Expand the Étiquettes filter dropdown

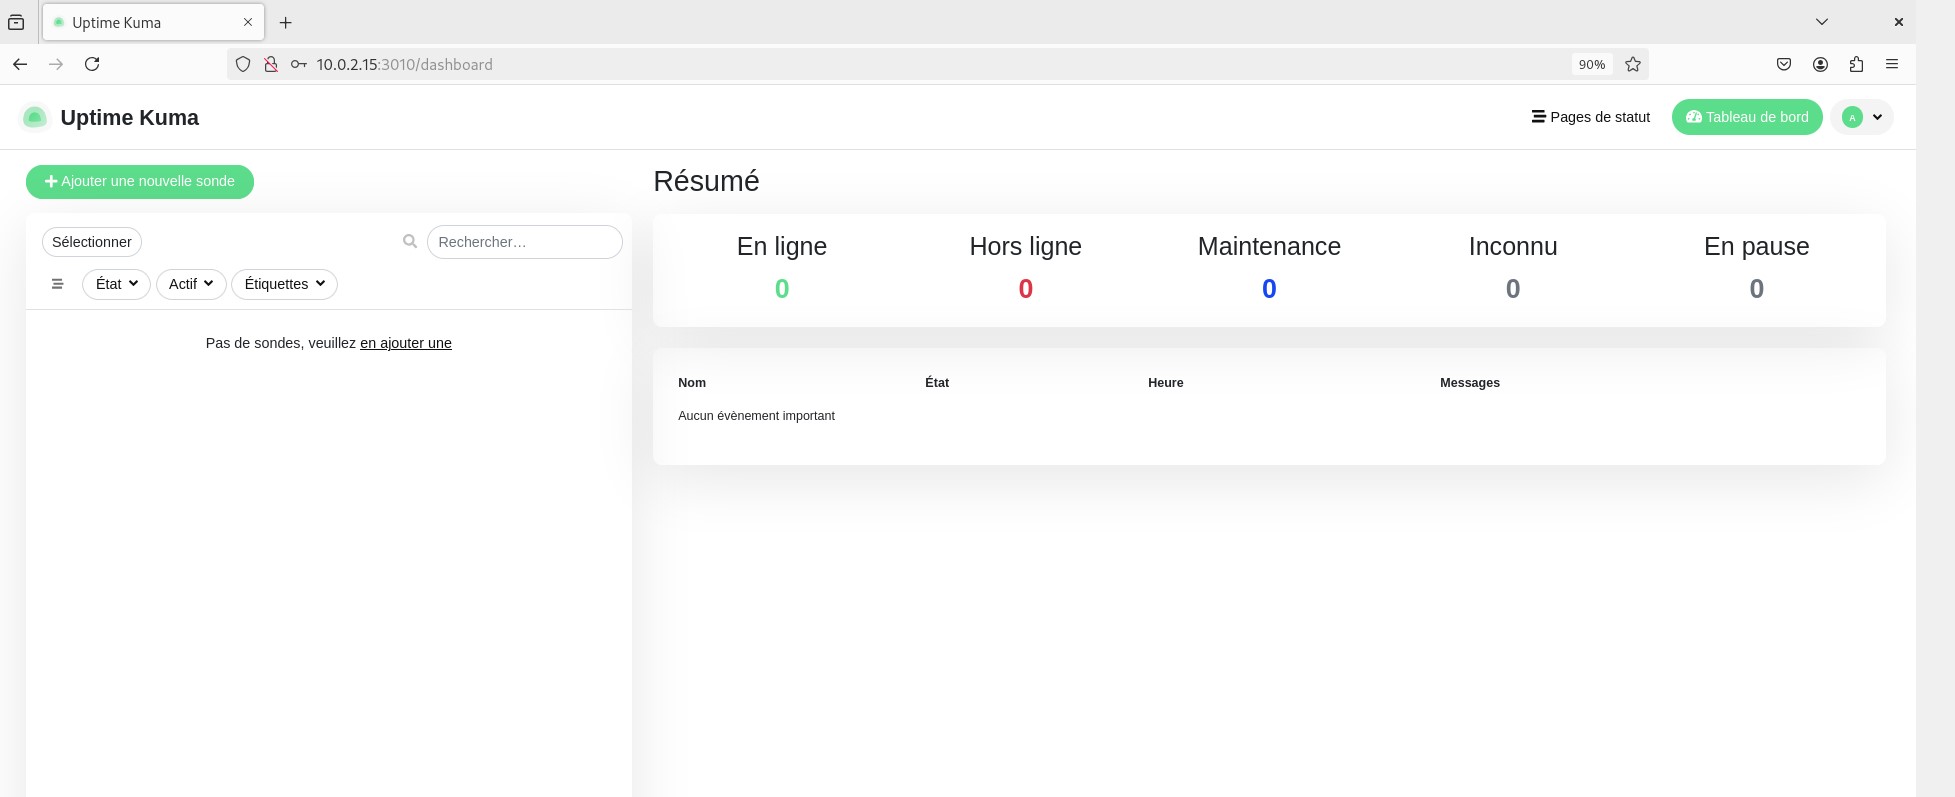tap(284, 284)
